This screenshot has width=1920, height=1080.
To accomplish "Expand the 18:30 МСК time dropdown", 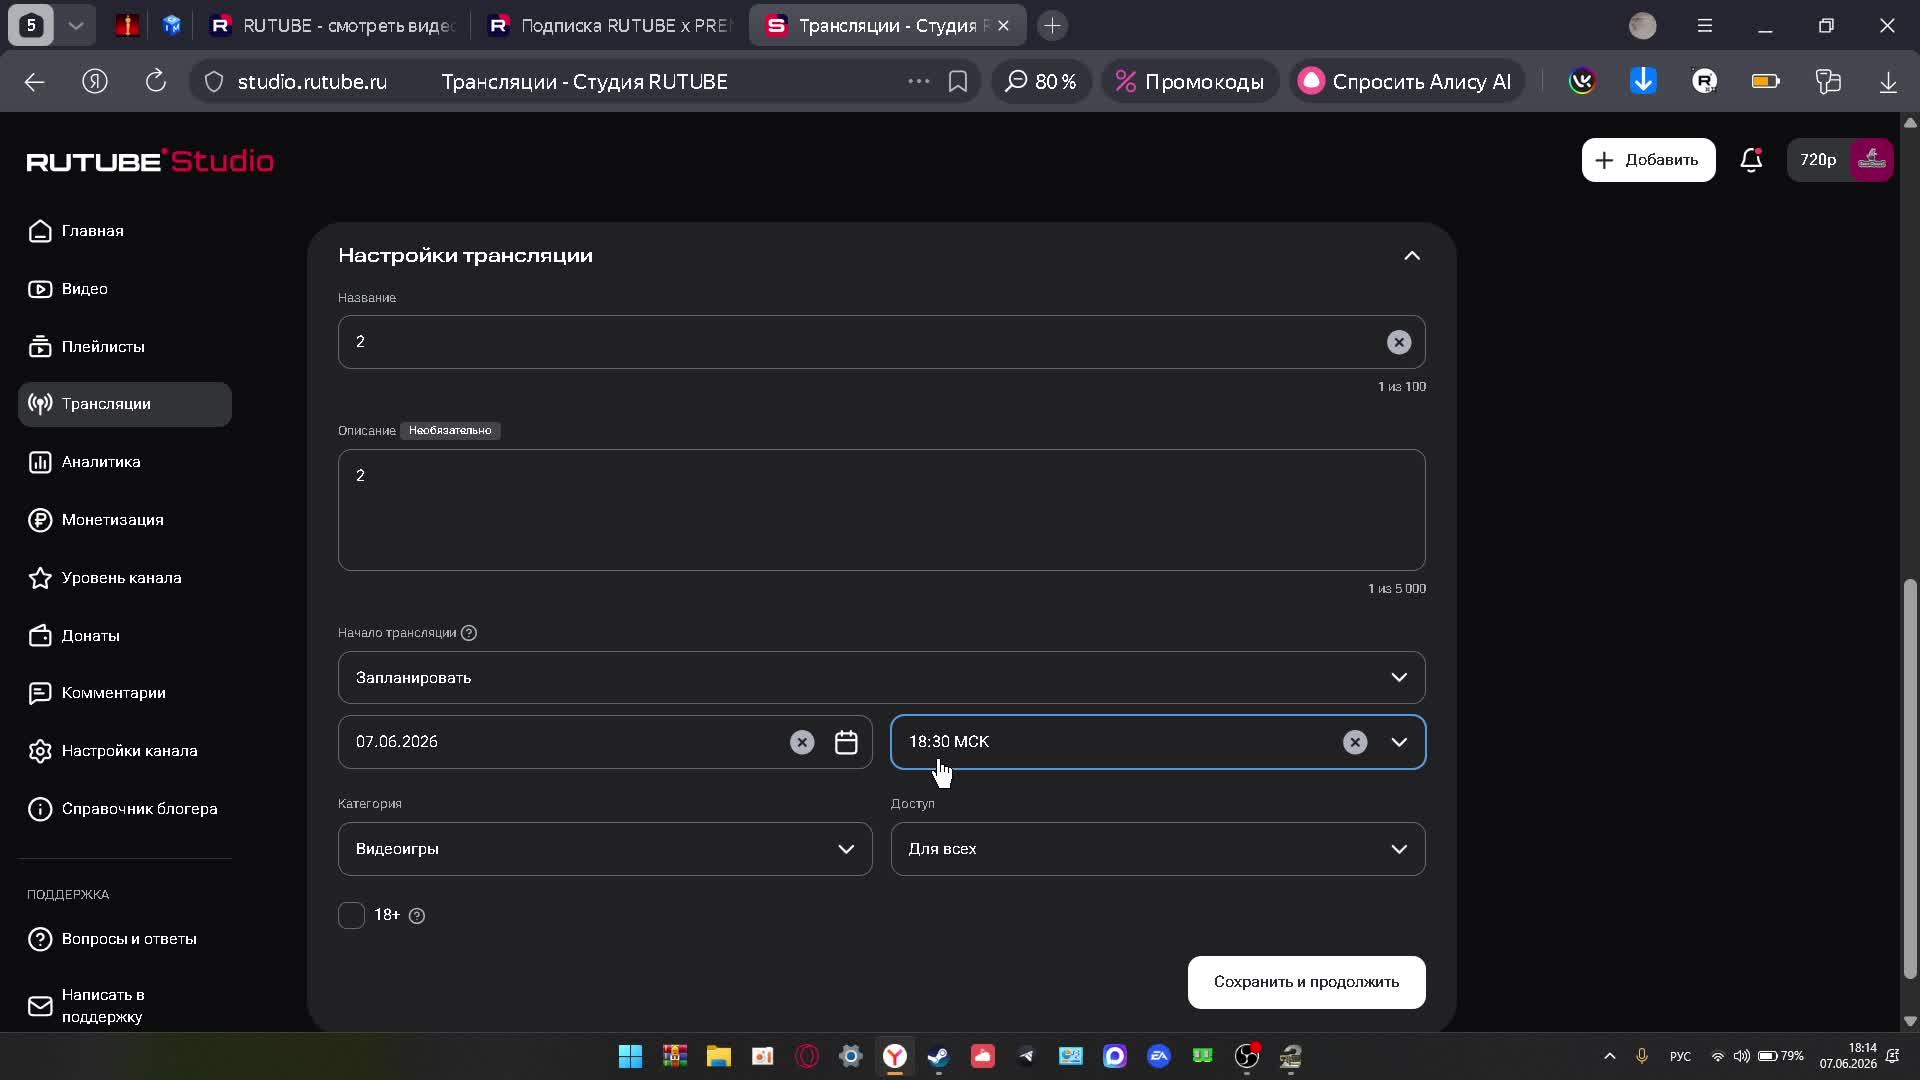I will point(1399,742).
